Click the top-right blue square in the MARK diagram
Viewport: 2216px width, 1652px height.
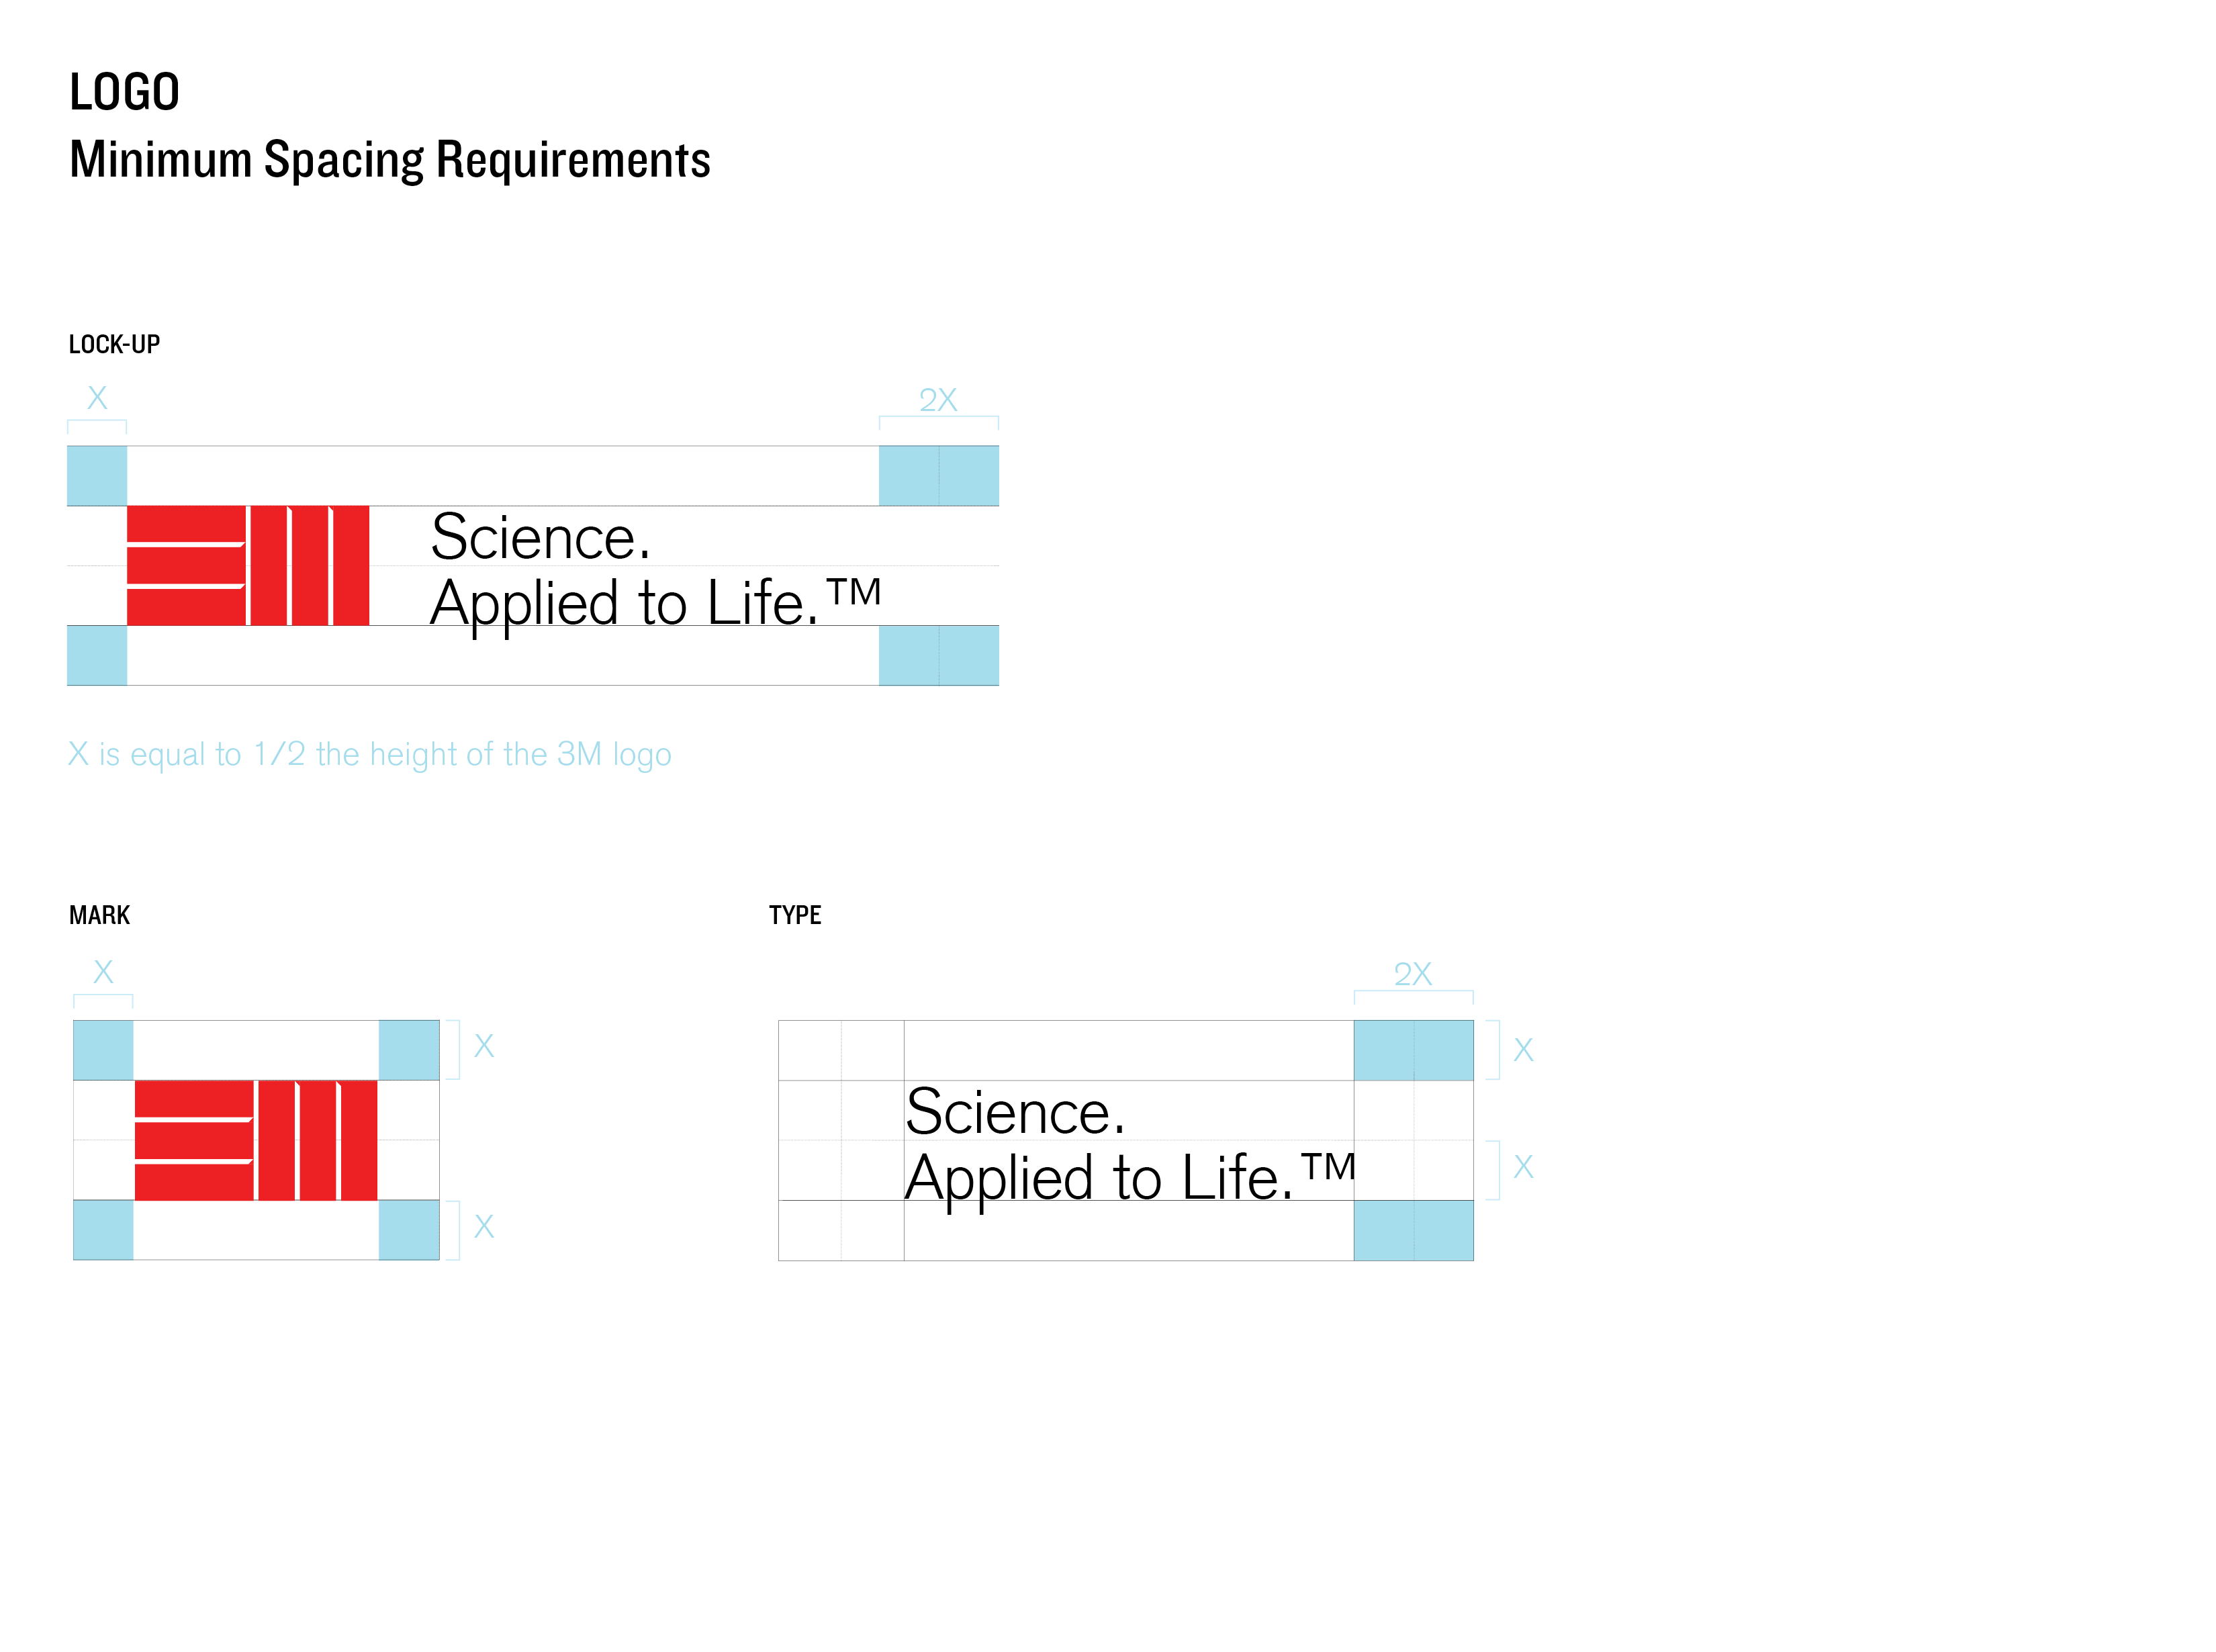(409, 1049)
